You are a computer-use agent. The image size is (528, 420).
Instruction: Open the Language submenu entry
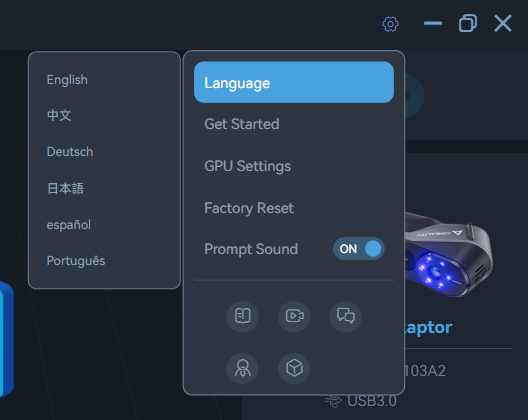point(294,82)
